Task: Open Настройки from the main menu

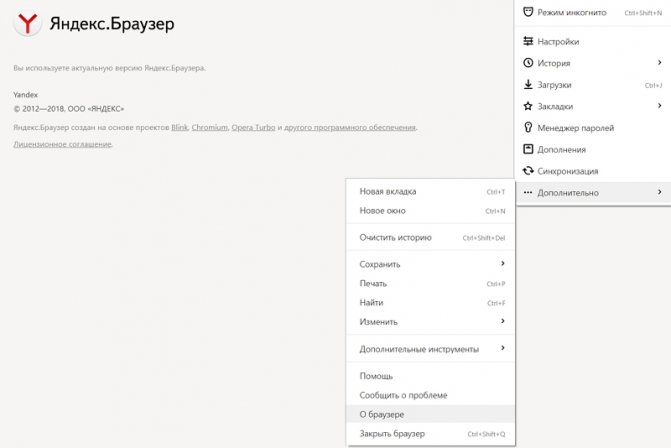Action: pyautogui.click(x=593, y=42)
